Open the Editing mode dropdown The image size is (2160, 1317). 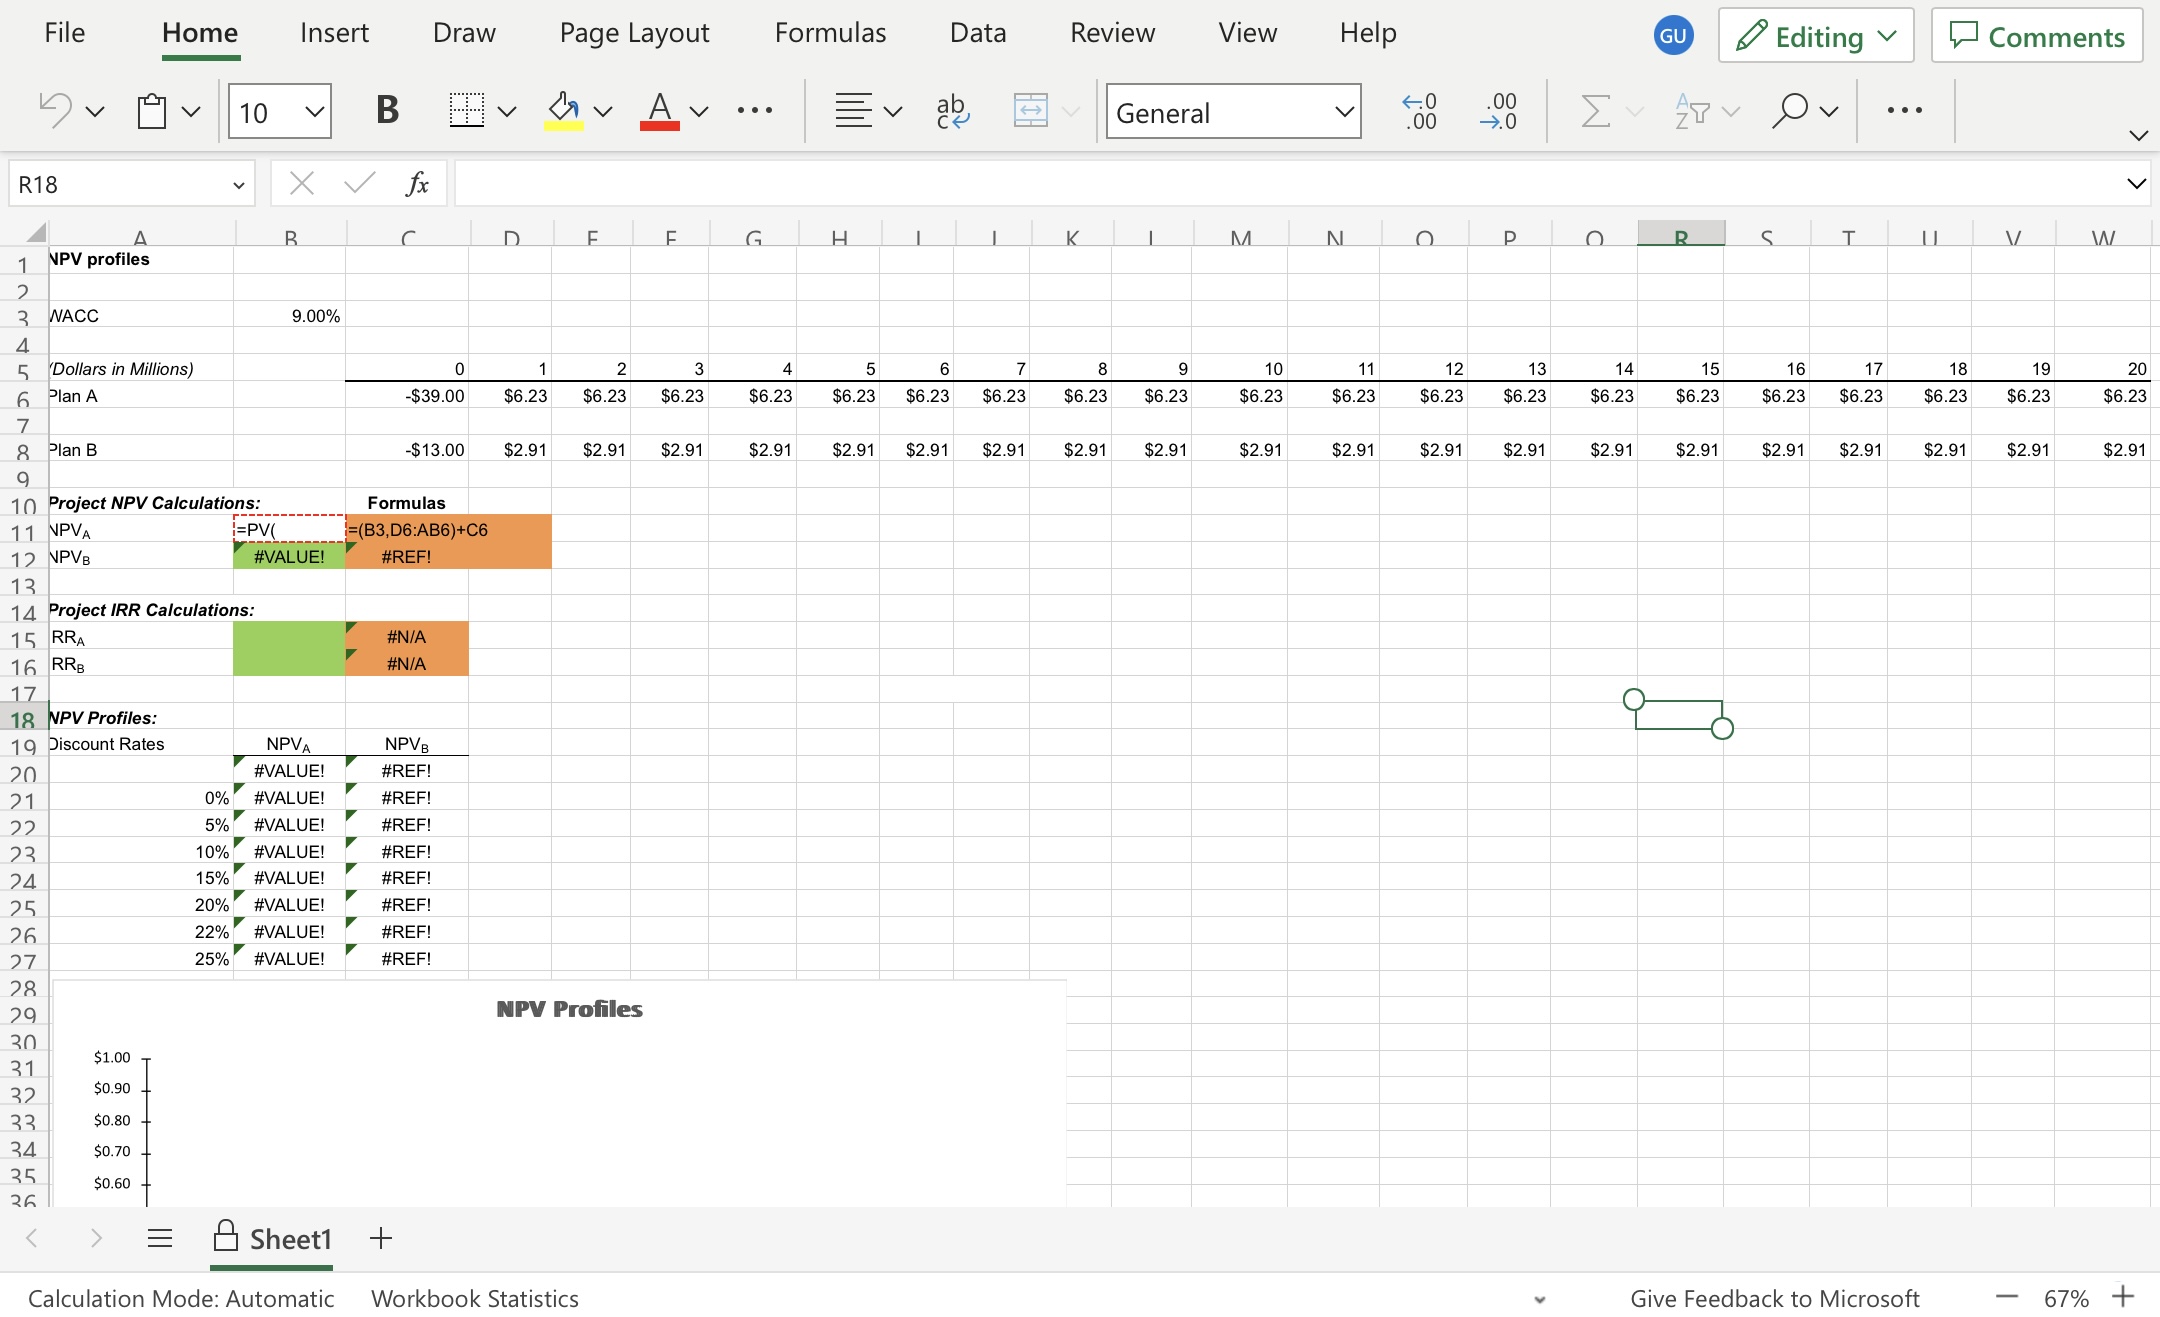coord(1815,37)
